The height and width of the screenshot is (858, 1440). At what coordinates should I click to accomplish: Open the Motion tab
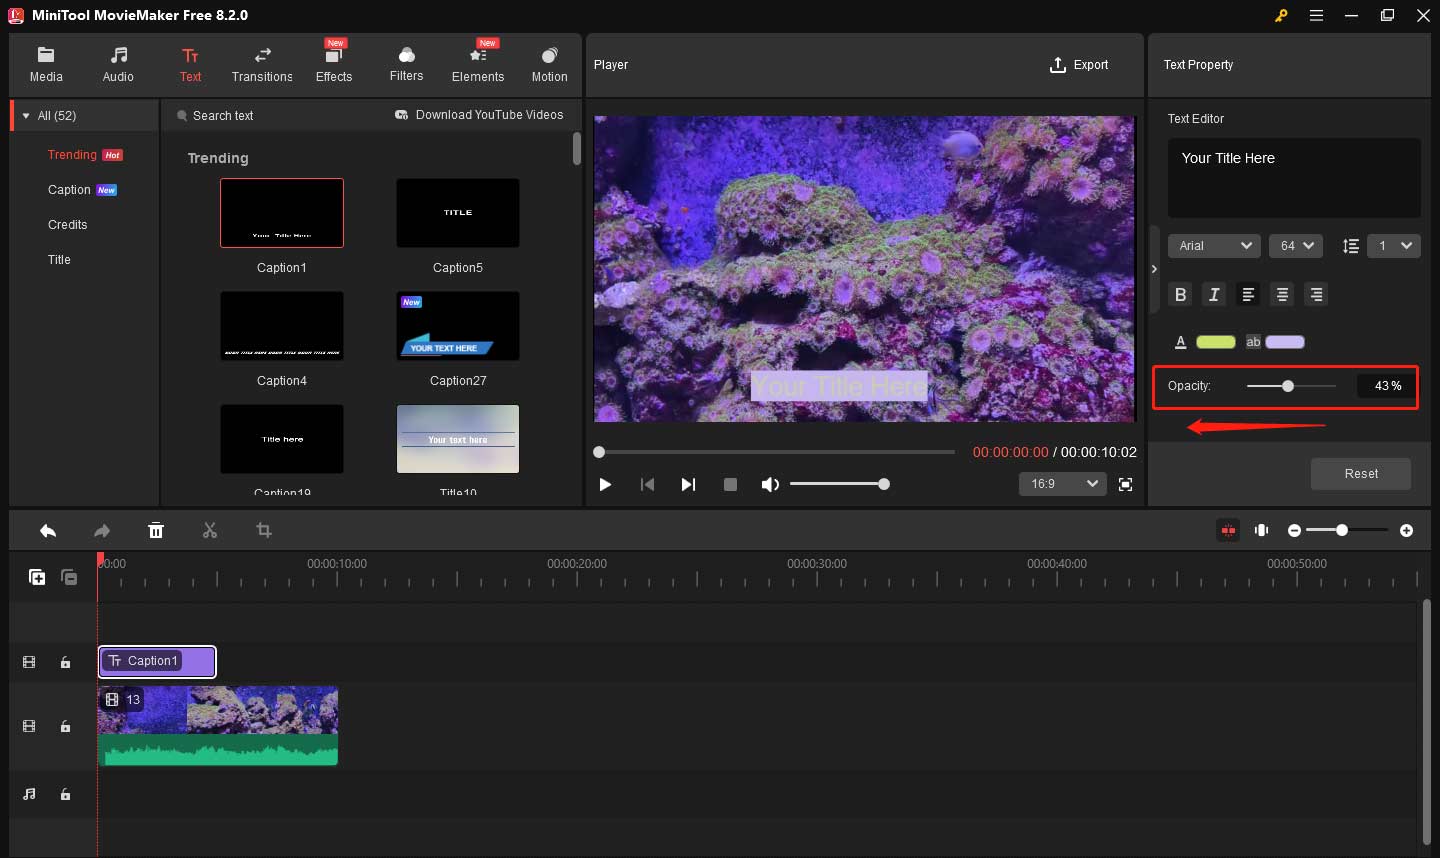[549, 65]
